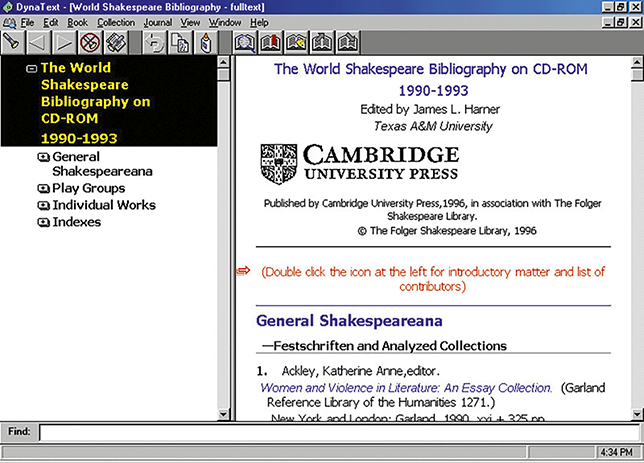644x463 pixels.
Task: Select General Shakespeareana in the contents tree
Action: tap(101, 164)
